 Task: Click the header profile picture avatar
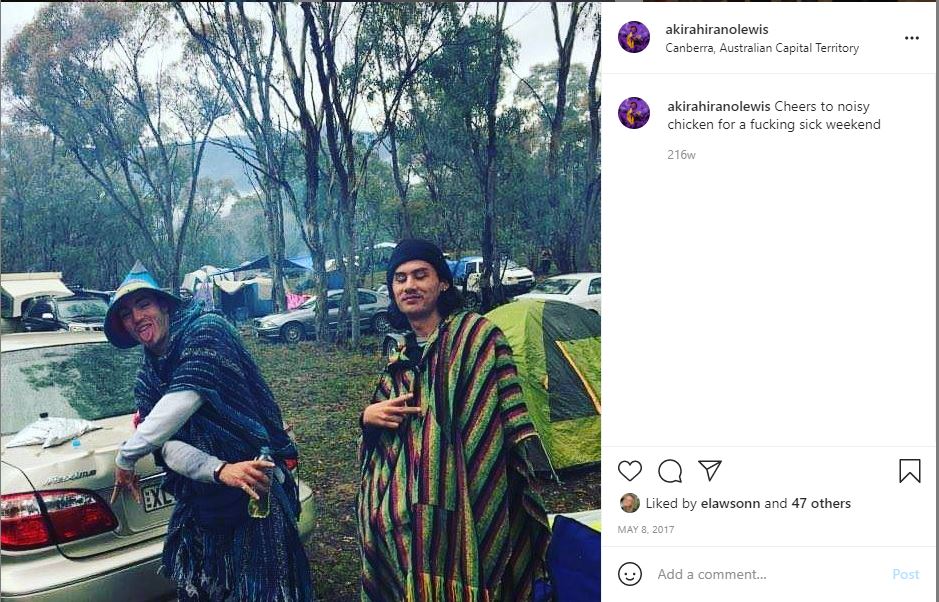point(634,37)
